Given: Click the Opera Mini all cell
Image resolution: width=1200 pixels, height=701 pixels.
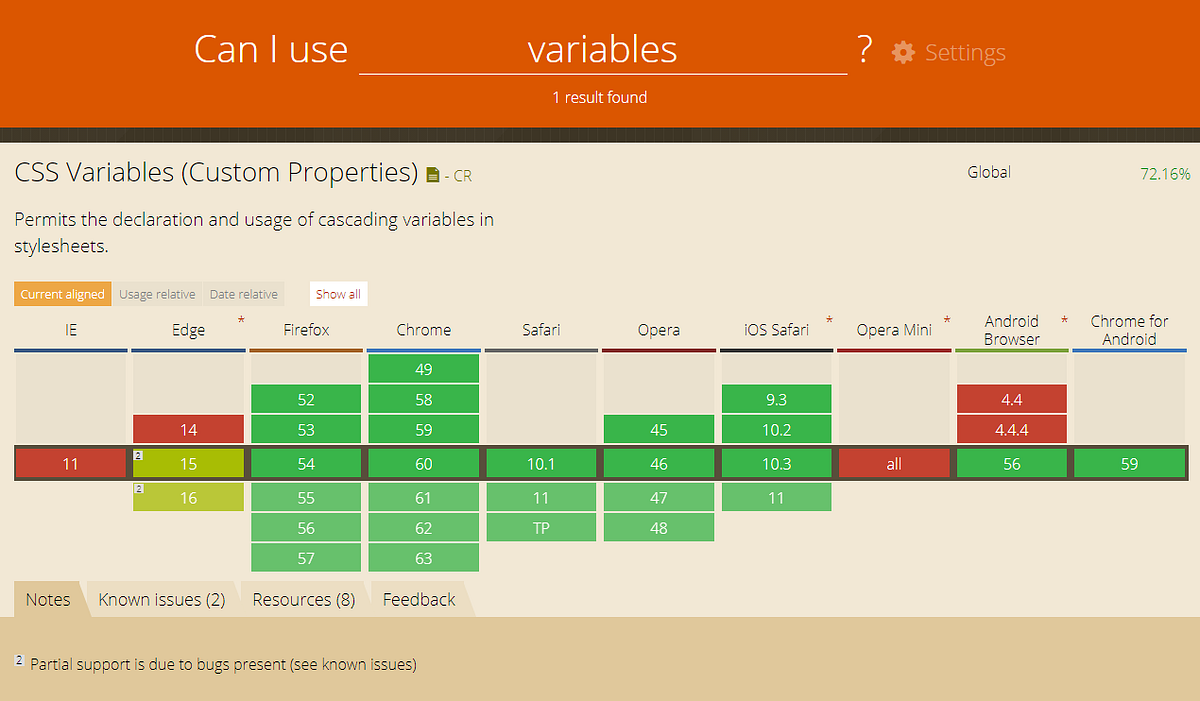Looking at the screenshot, I should click(x=894, y=463).
